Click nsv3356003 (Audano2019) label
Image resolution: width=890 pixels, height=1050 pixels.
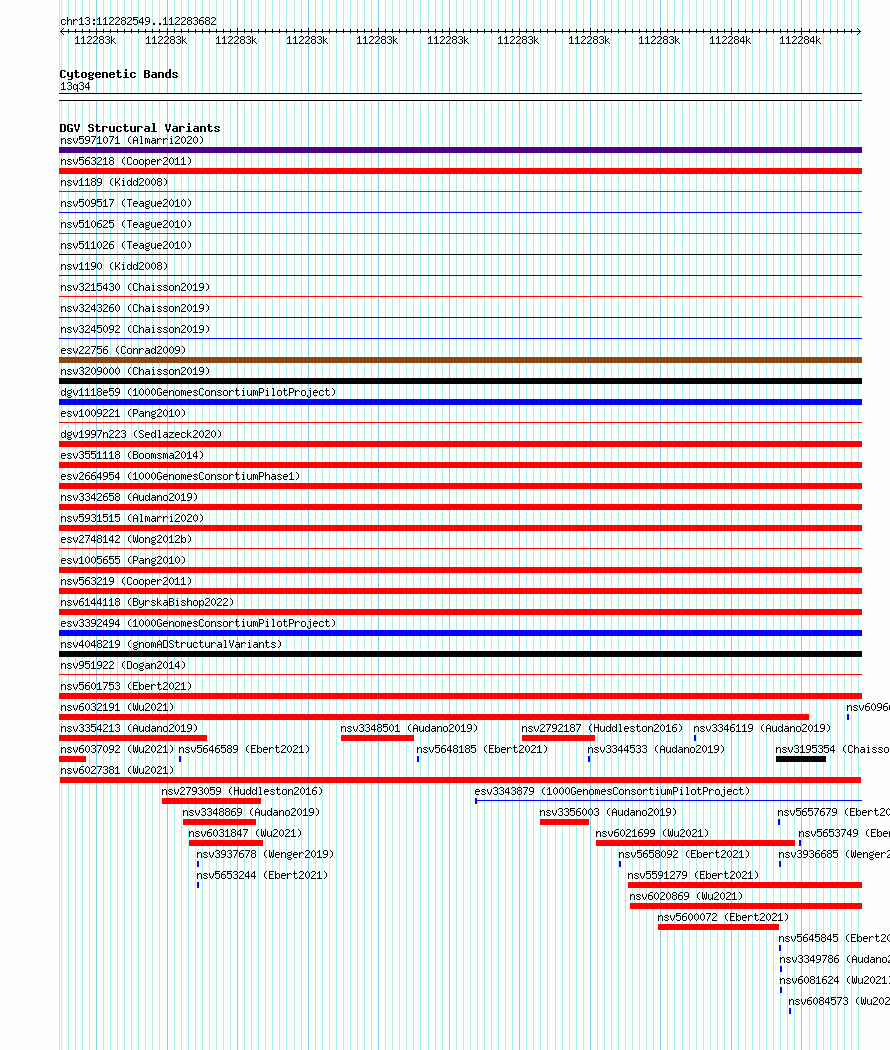(x=608, y=812)
